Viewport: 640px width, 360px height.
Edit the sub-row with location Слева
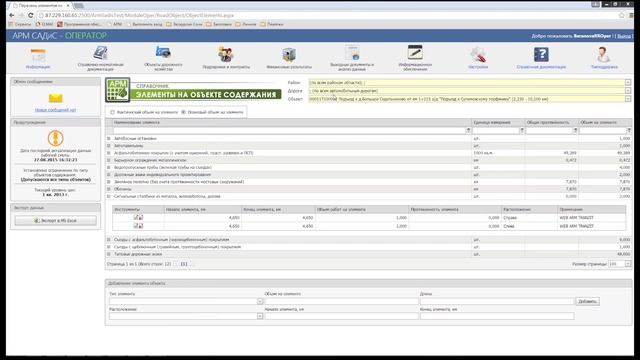click(136, 226)
